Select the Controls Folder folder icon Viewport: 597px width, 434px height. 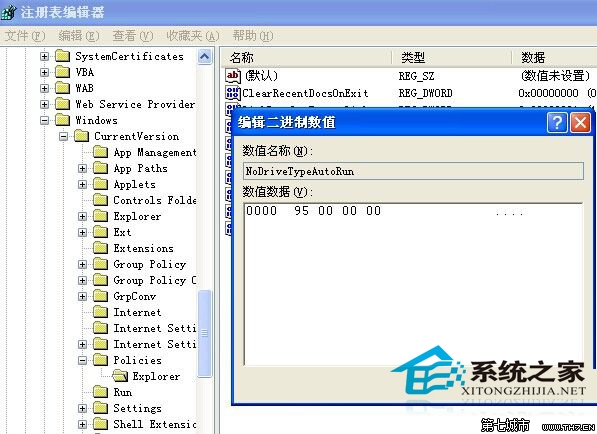101,200
